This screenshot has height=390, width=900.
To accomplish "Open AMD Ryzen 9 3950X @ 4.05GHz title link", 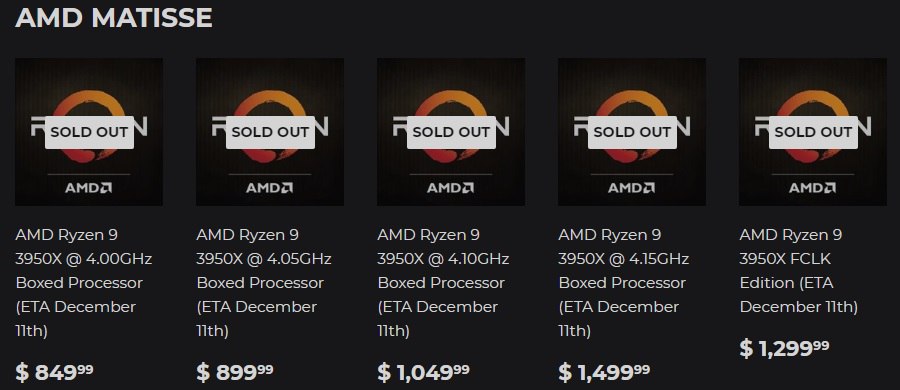I will 264,283.
